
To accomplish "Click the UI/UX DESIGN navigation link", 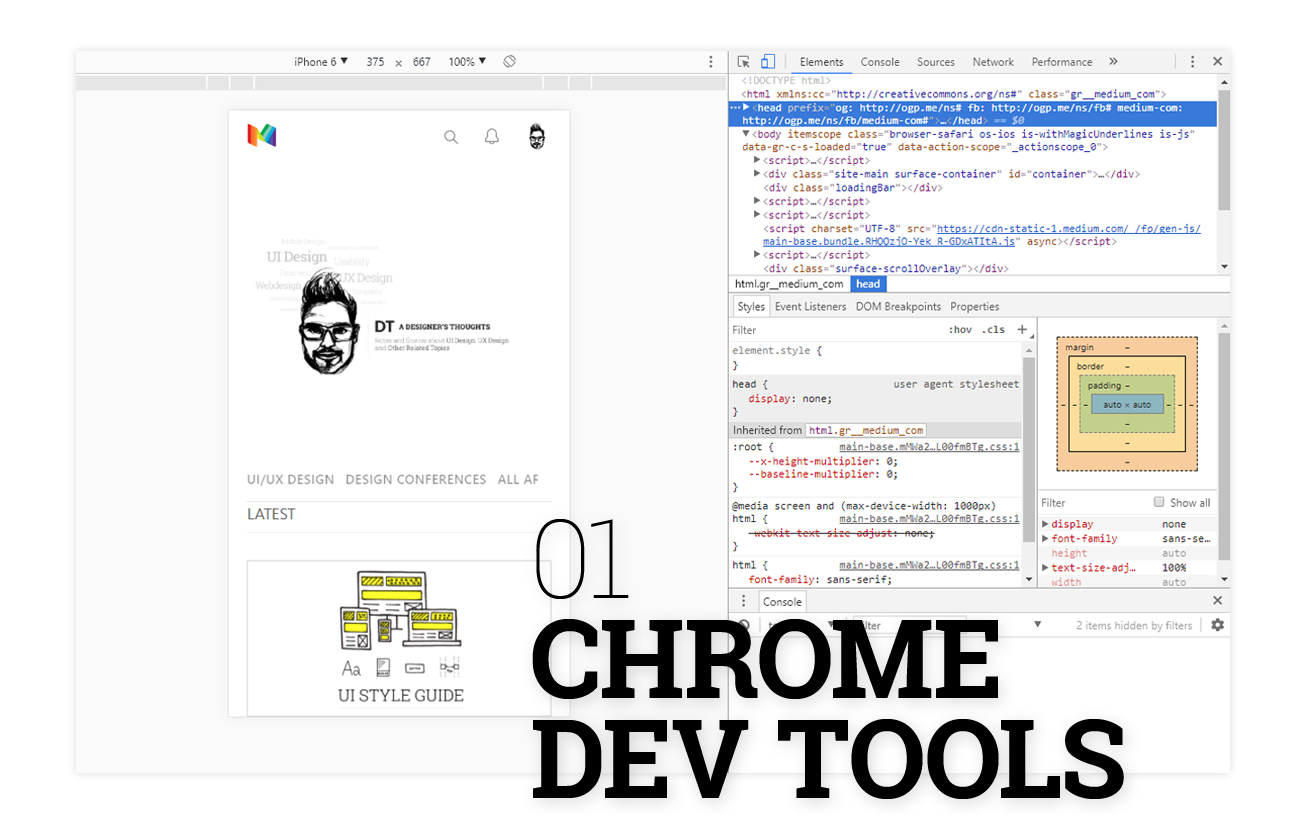I will point(290,480).
